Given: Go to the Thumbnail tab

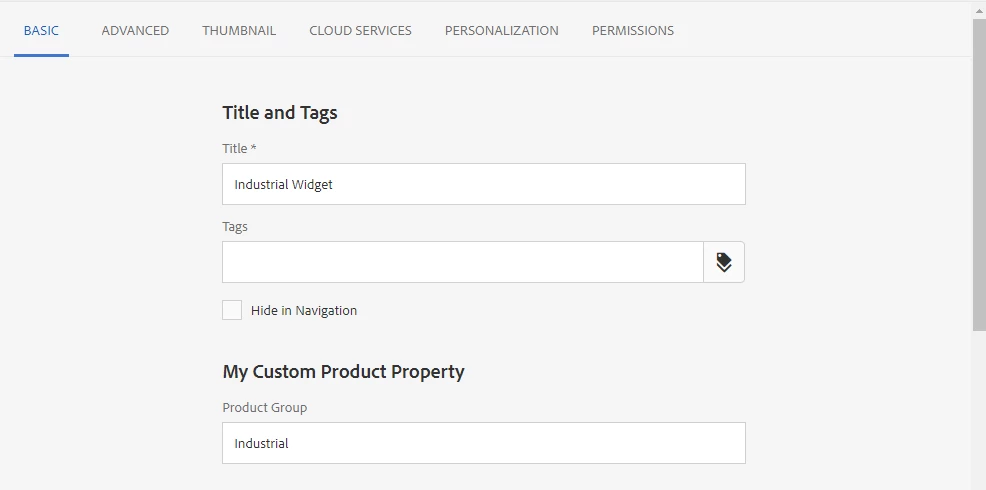Looking at the screenshot, I should 239,30.
